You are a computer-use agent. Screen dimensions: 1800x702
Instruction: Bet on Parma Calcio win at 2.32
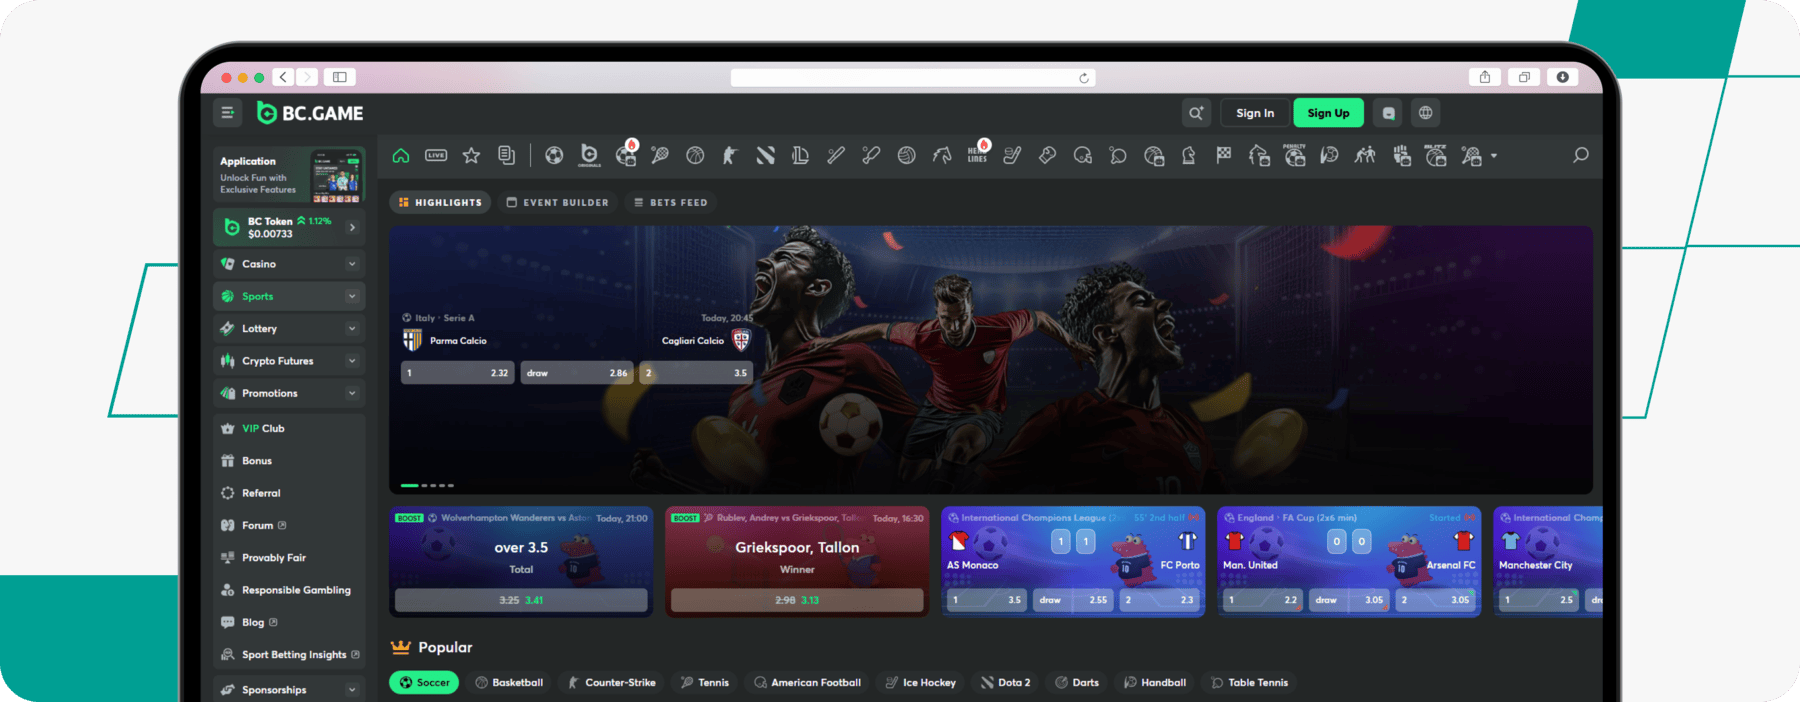[458, 373]
